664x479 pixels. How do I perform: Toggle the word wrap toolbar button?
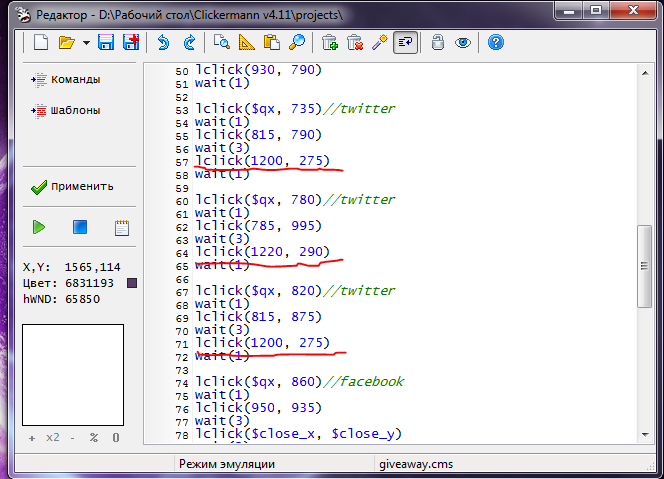click(405, 42)
